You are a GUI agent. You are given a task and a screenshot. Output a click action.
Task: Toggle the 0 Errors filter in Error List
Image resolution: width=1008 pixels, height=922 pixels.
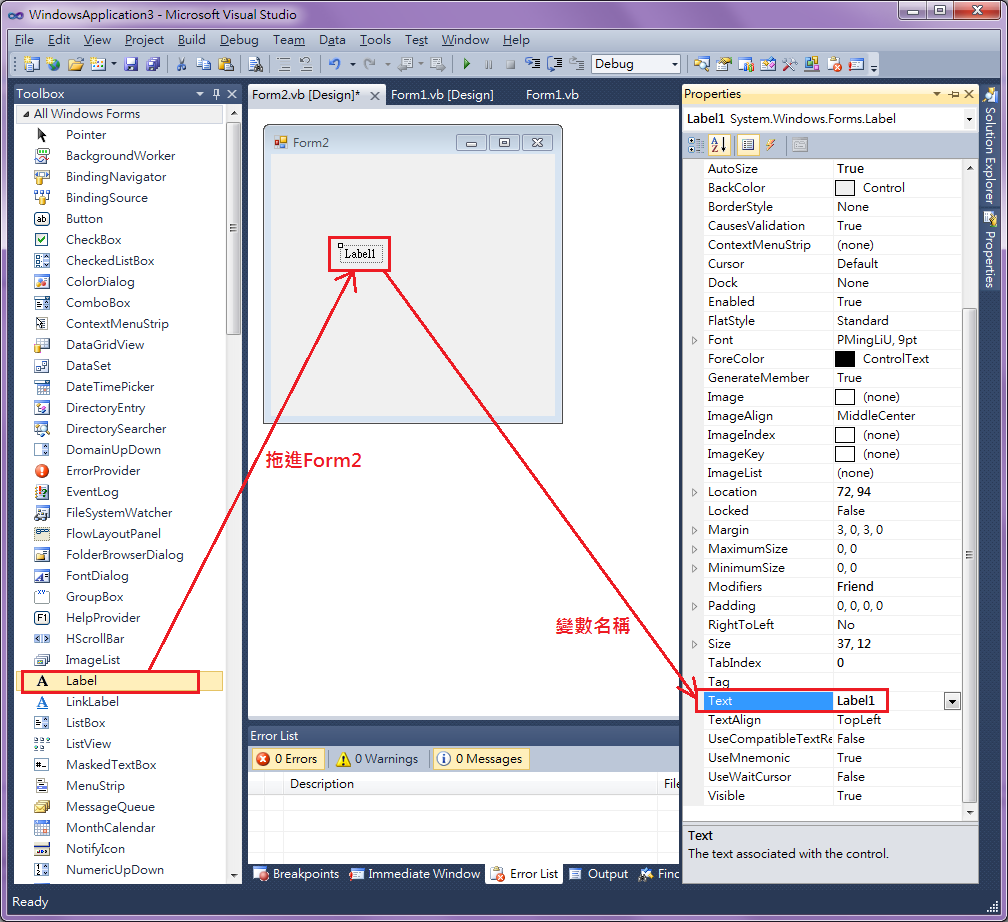coord(287,758)
